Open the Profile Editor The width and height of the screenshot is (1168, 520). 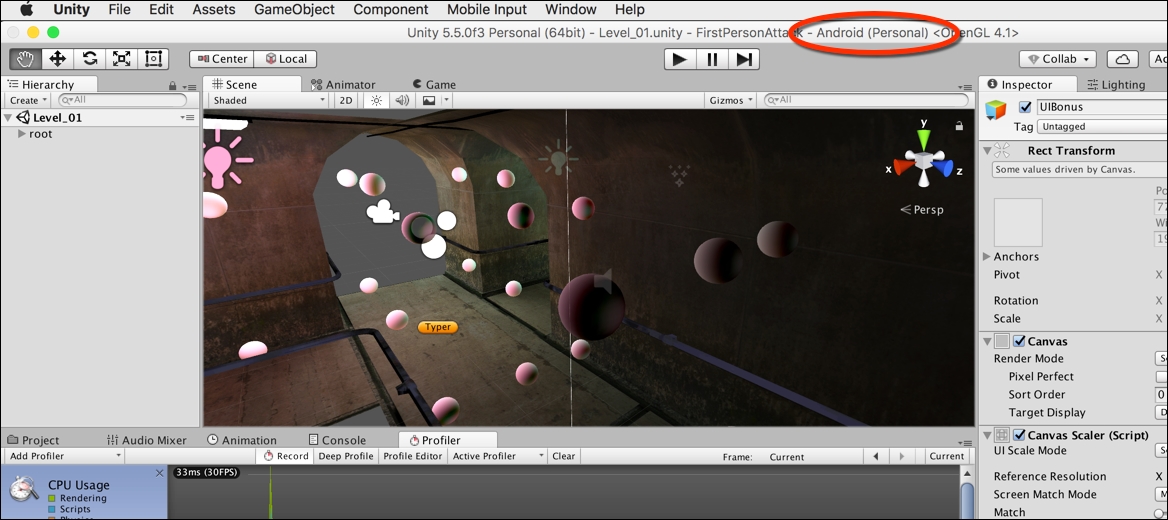(413, 456)
